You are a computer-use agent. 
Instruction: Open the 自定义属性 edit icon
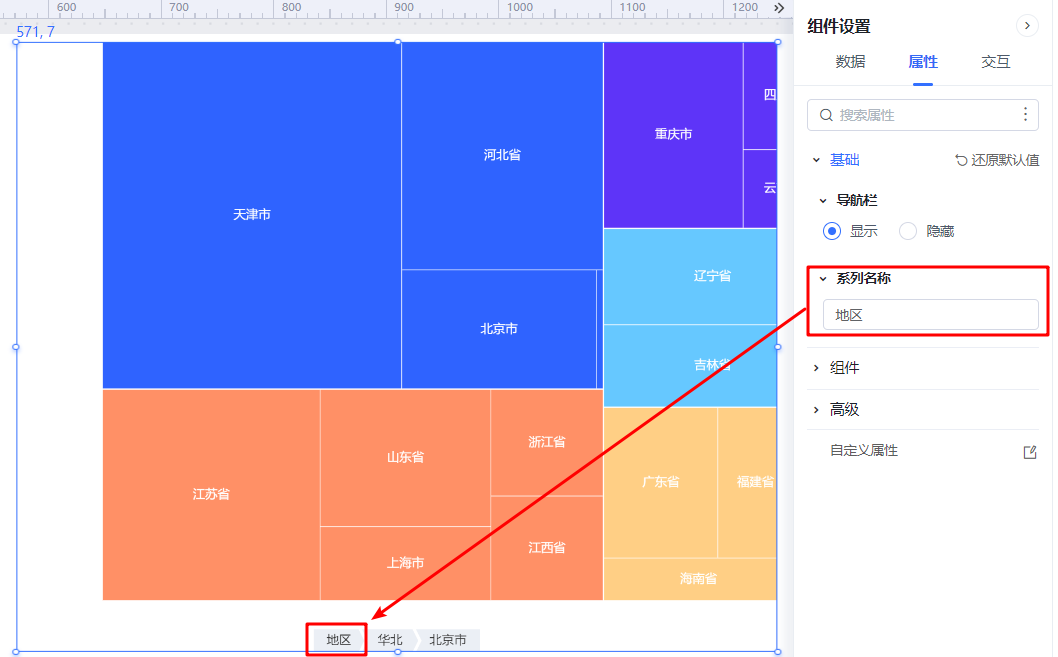click(x=1030, y=452)
